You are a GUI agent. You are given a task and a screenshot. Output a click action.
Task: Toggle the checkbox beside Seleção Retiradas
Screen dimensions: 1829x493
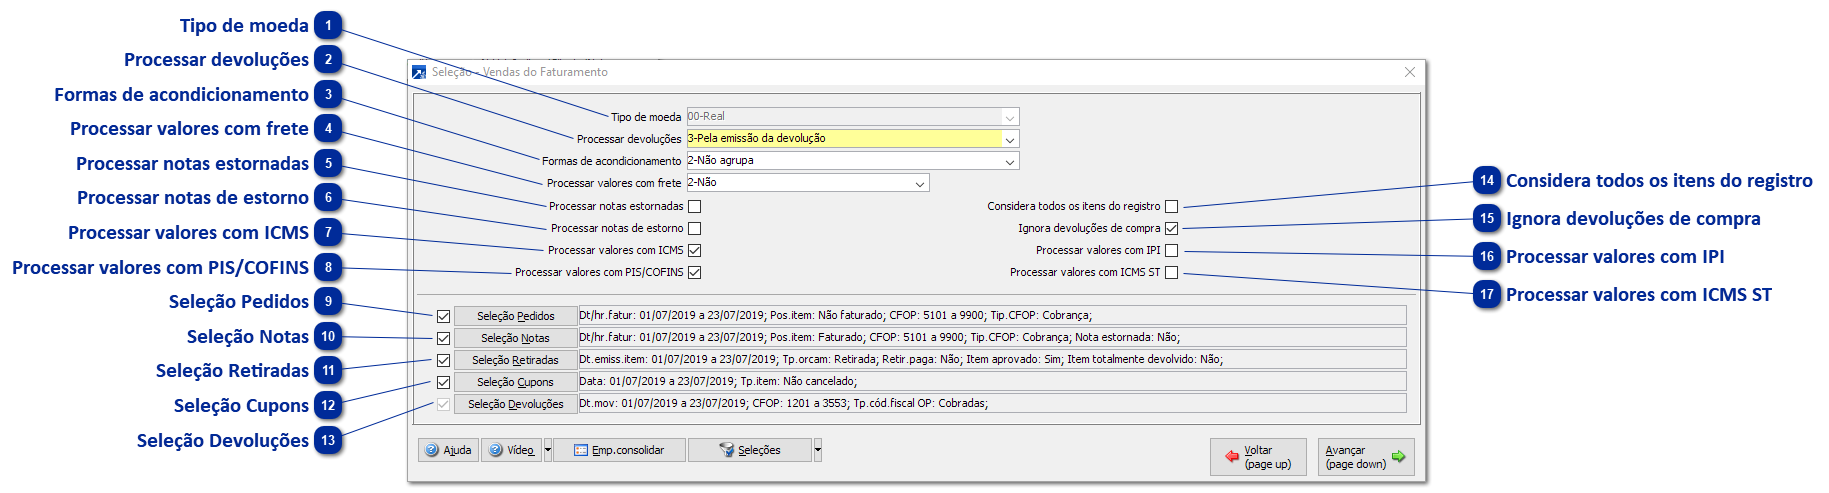click(x=443, y=360)
